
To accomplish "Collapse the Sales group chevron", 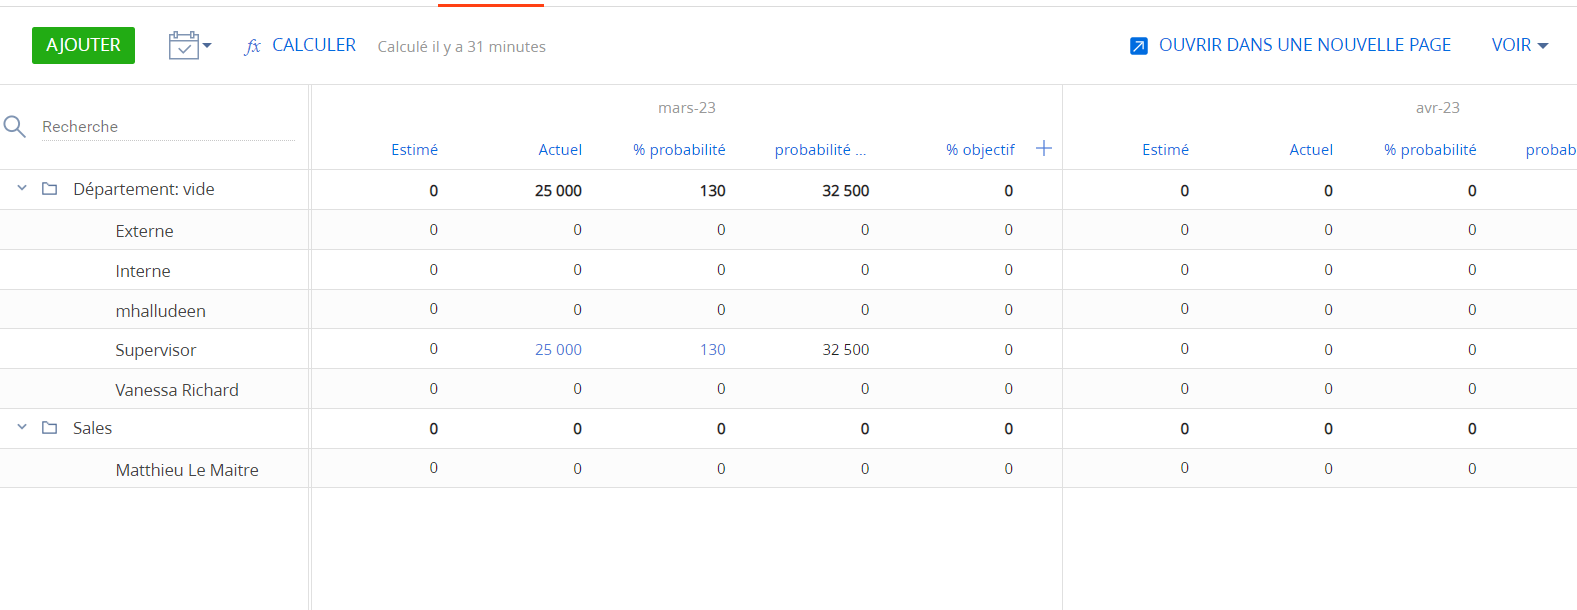I will click(x=22, y=427).
